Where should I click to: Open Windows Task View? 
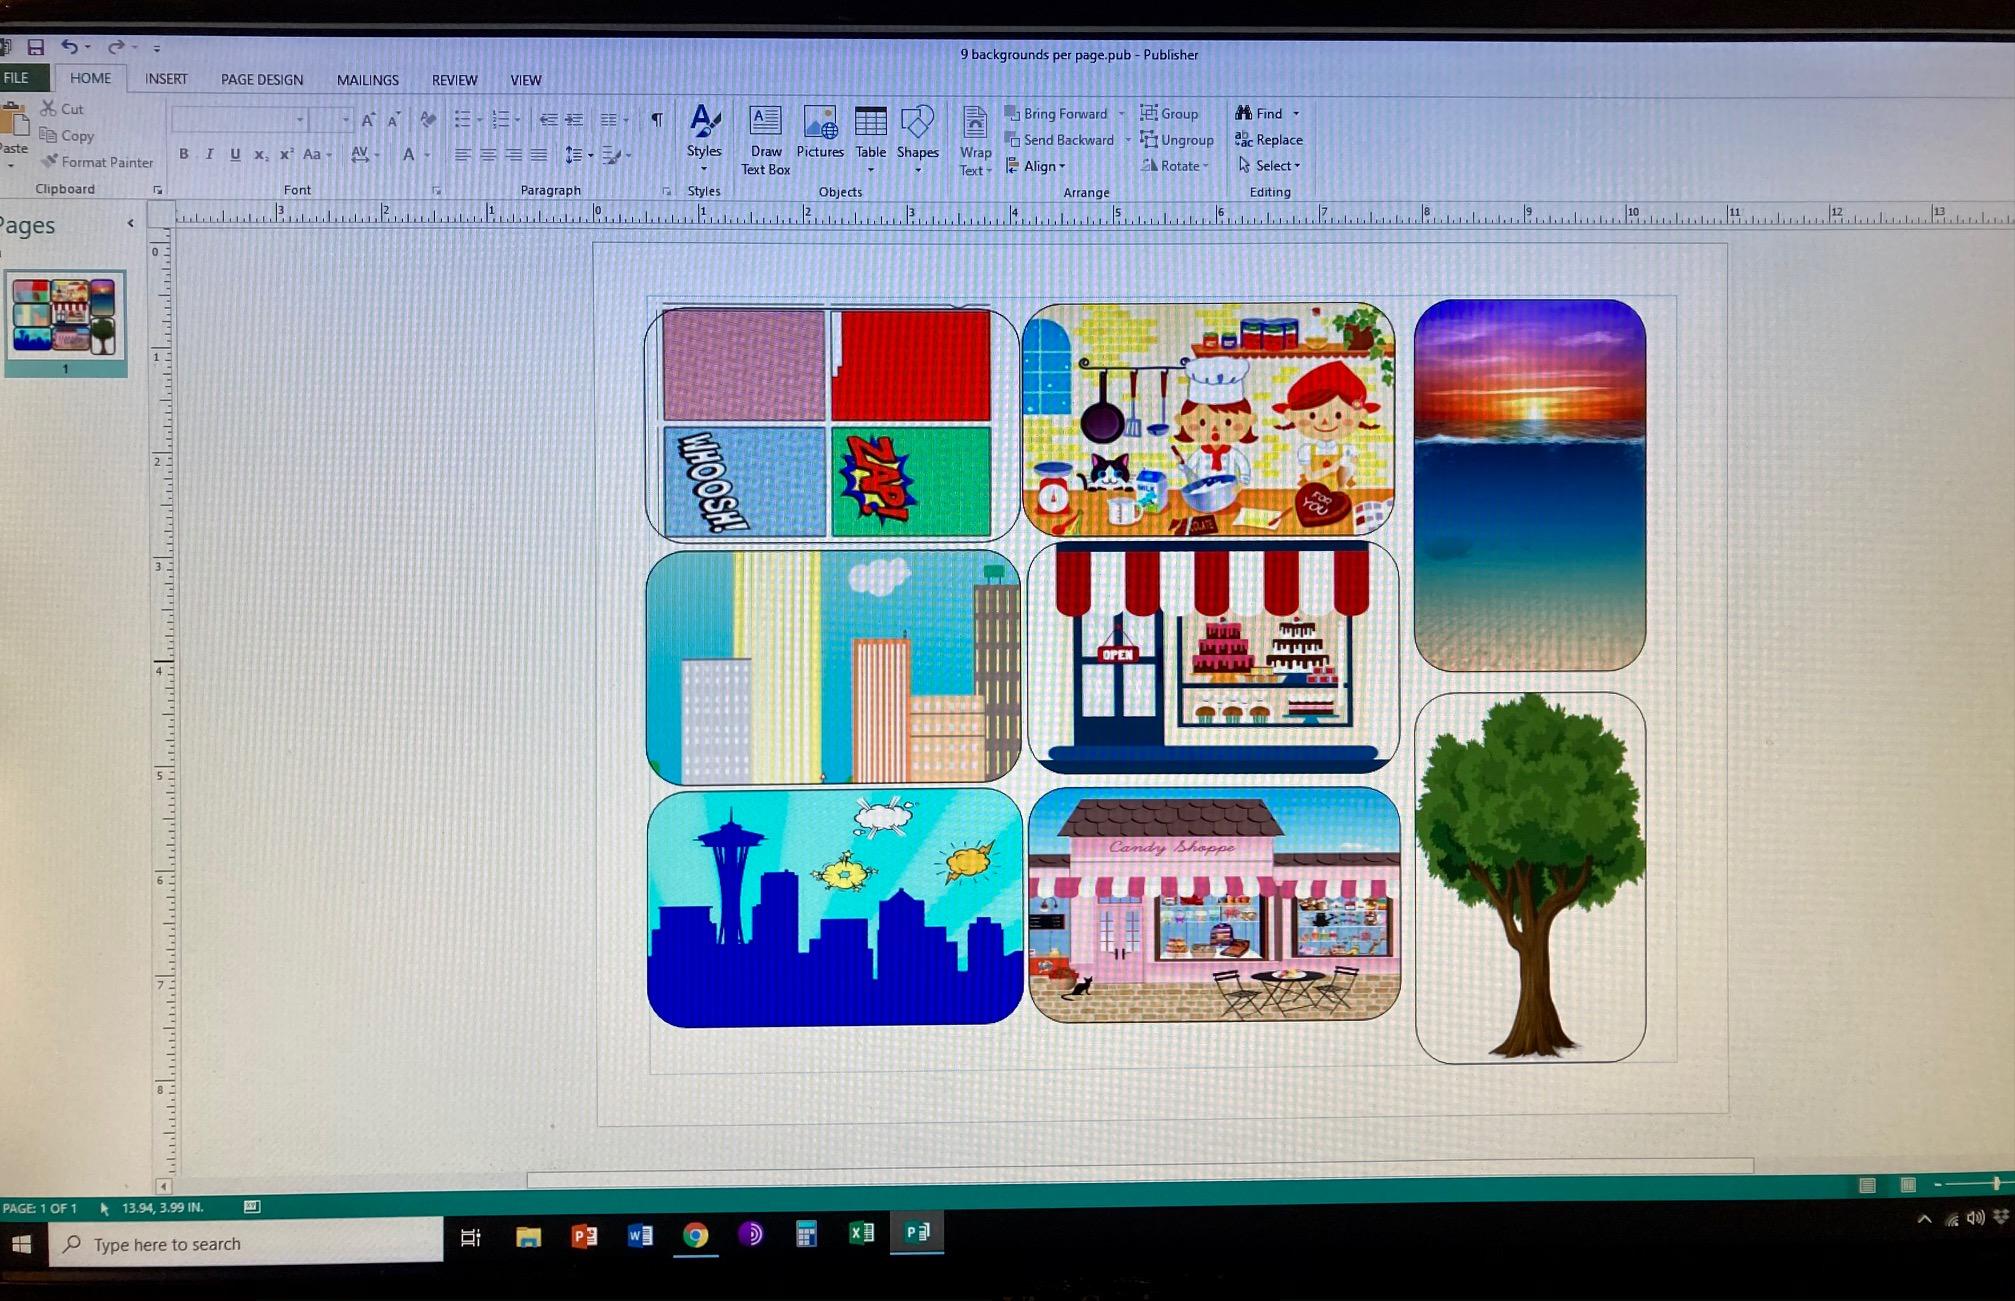pyautogui.click(x=470, y=1238)
